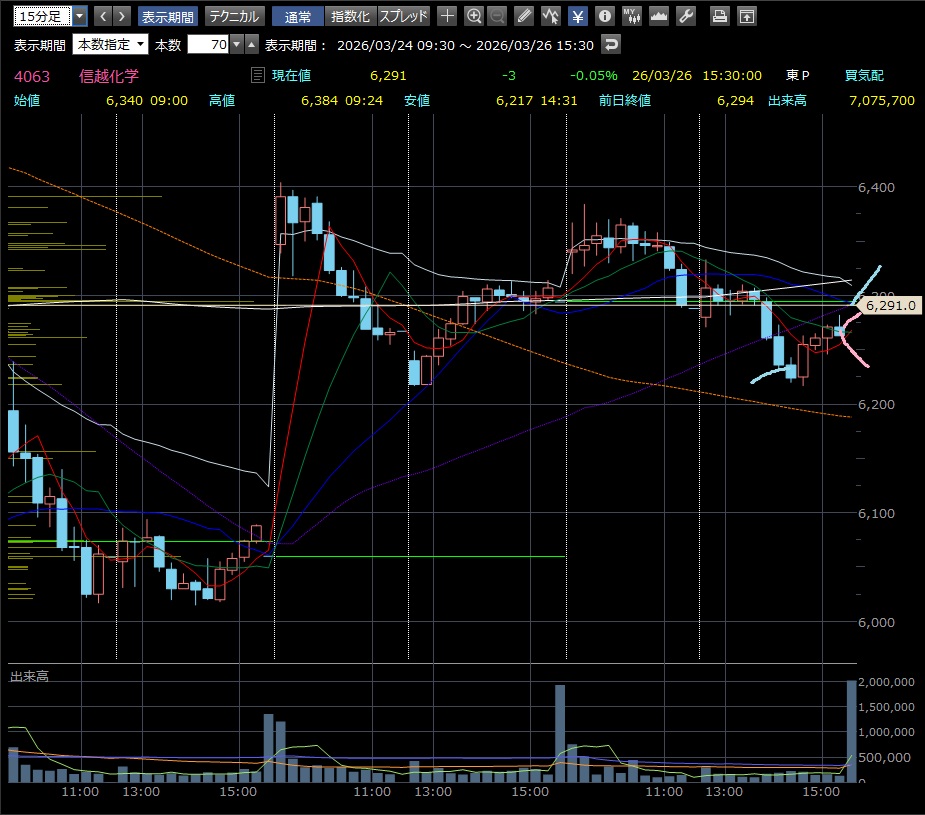Open the MY chart candlestick icon
925x815 pixels.
[631, 16]
